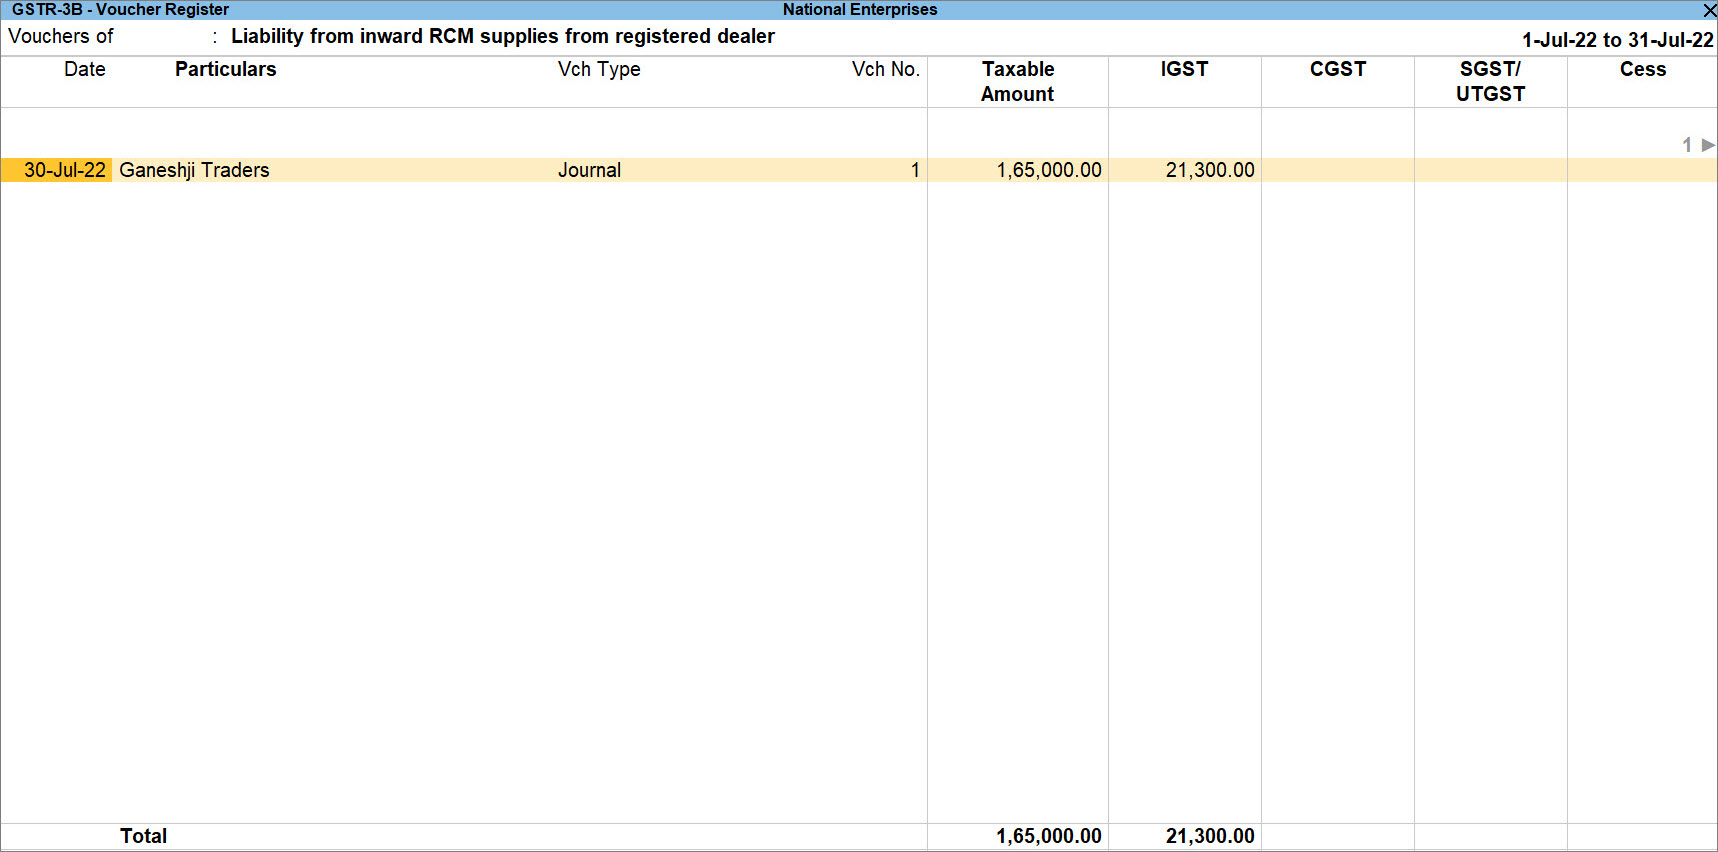Click the CGST column header
The width and height of the screenshot is (1718, 852).
pos(1337,69)
